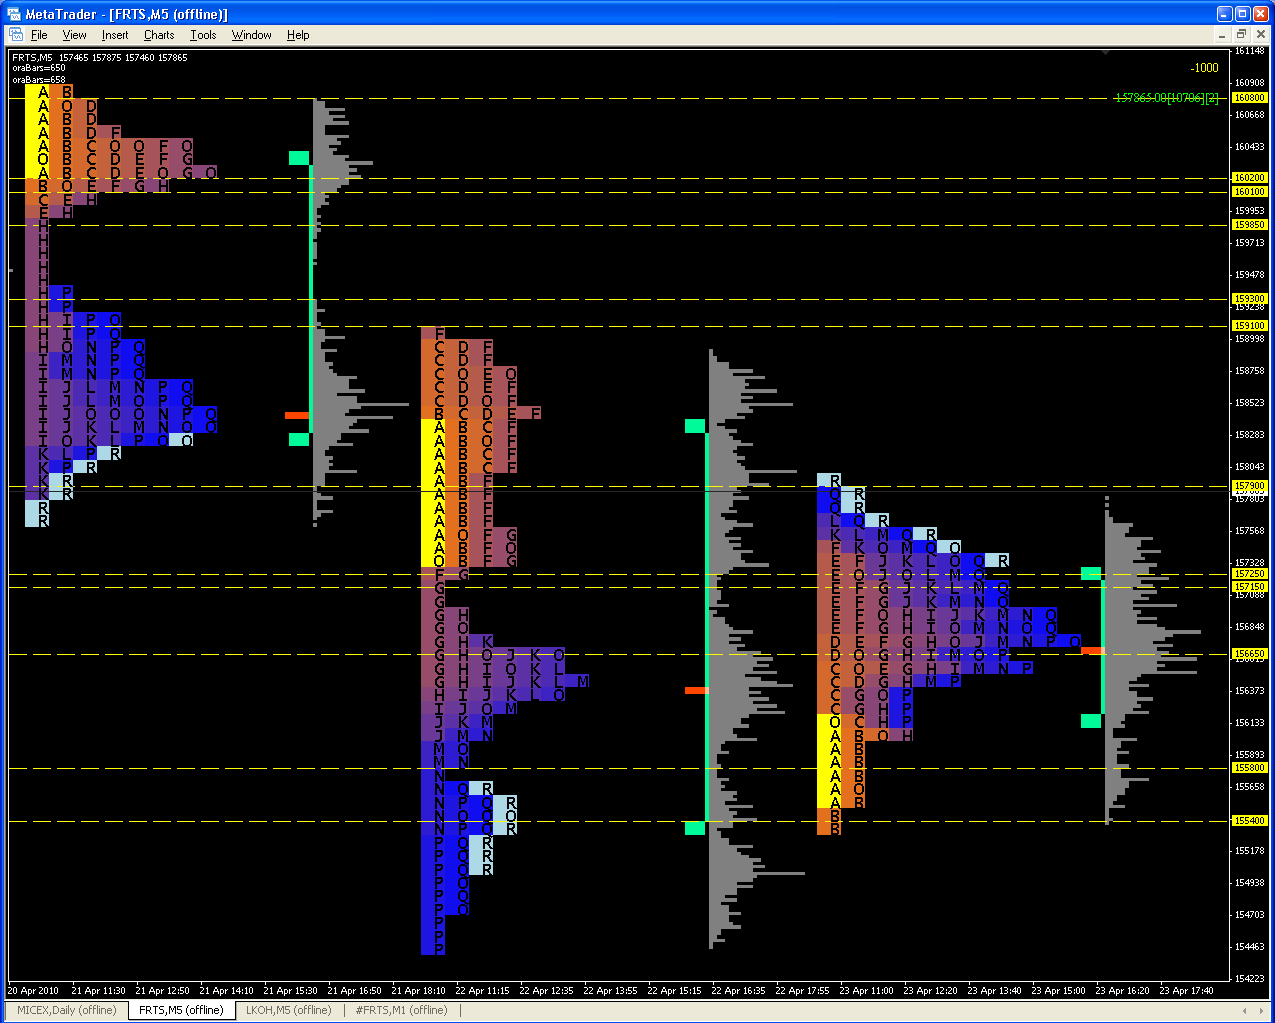Restore down the inner chart window
1275x1023 pixels.
[1243, 35]
